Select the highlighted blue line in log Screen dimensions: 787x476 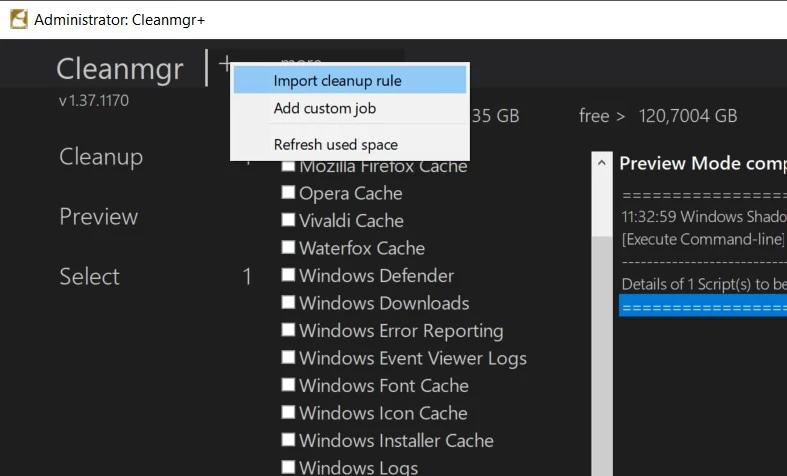(x=703, y=306)
